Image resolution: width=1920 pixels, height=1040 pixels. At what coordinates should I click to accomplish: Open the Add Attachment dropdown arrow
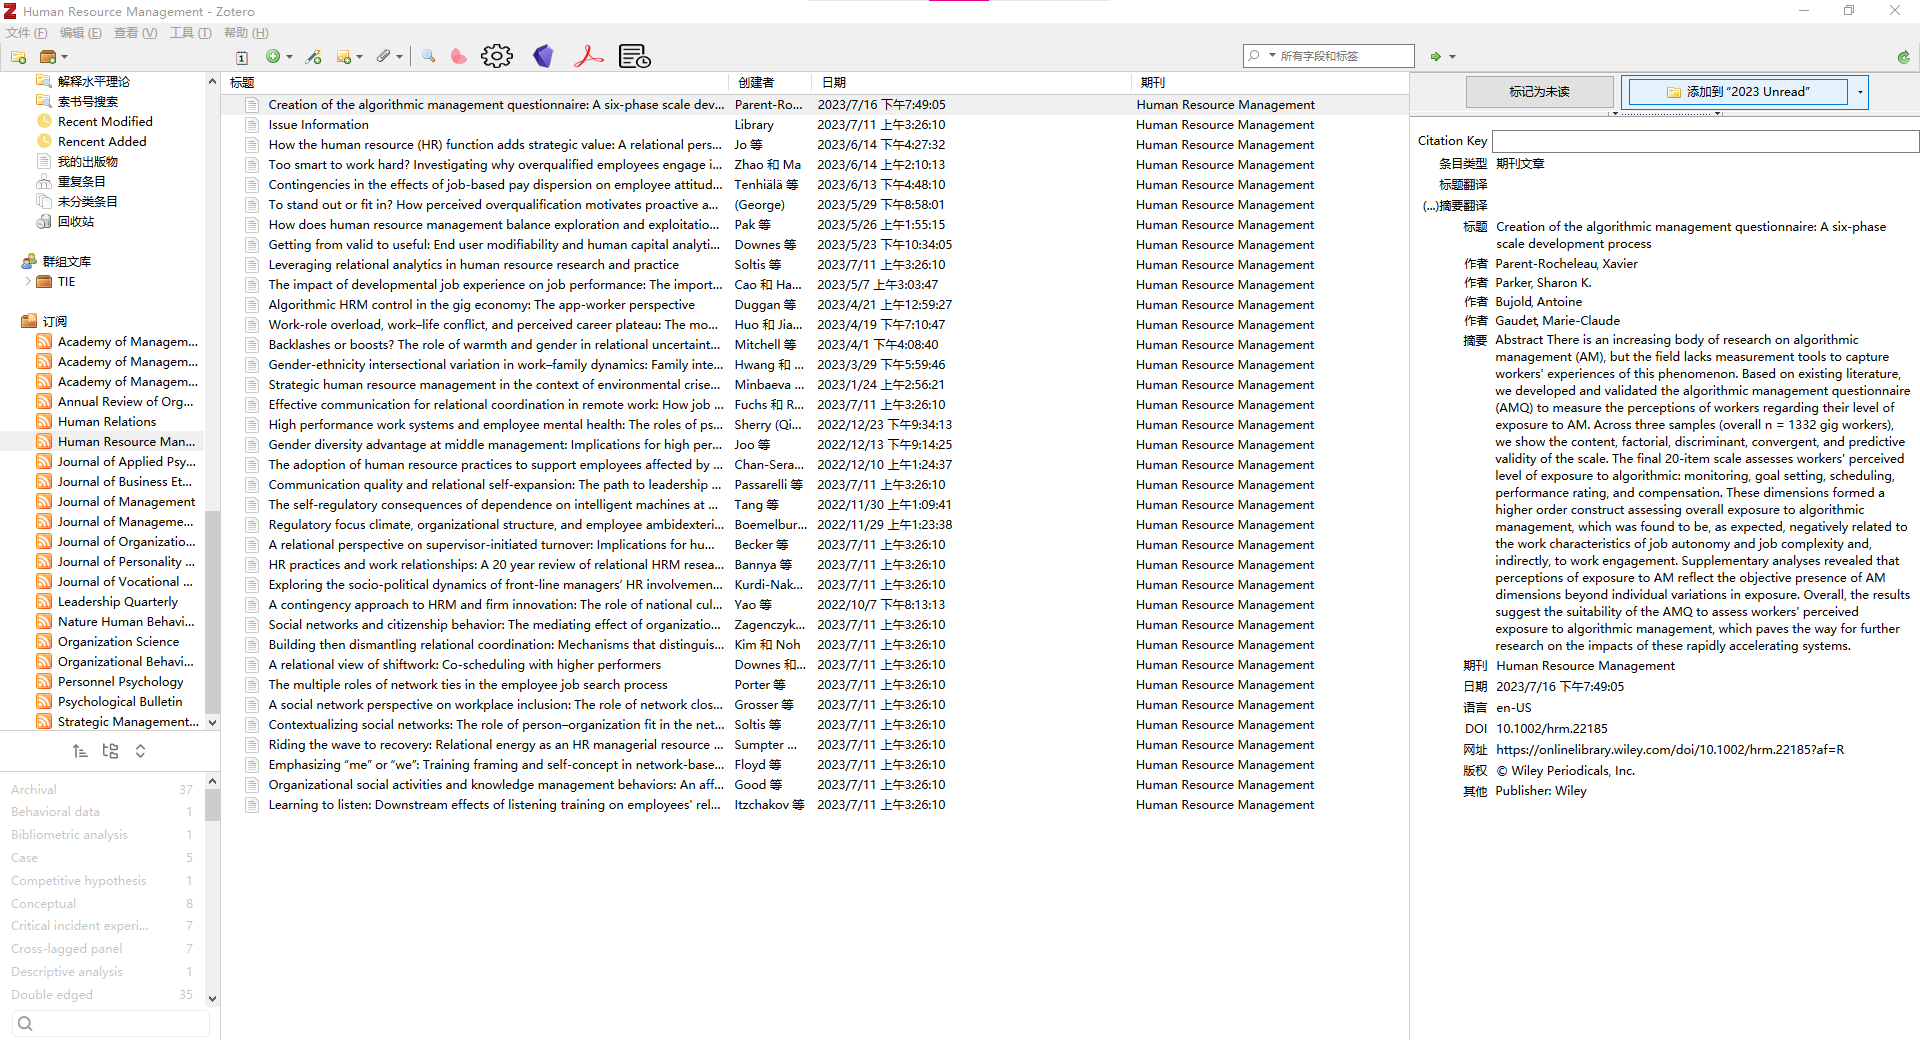399,57
